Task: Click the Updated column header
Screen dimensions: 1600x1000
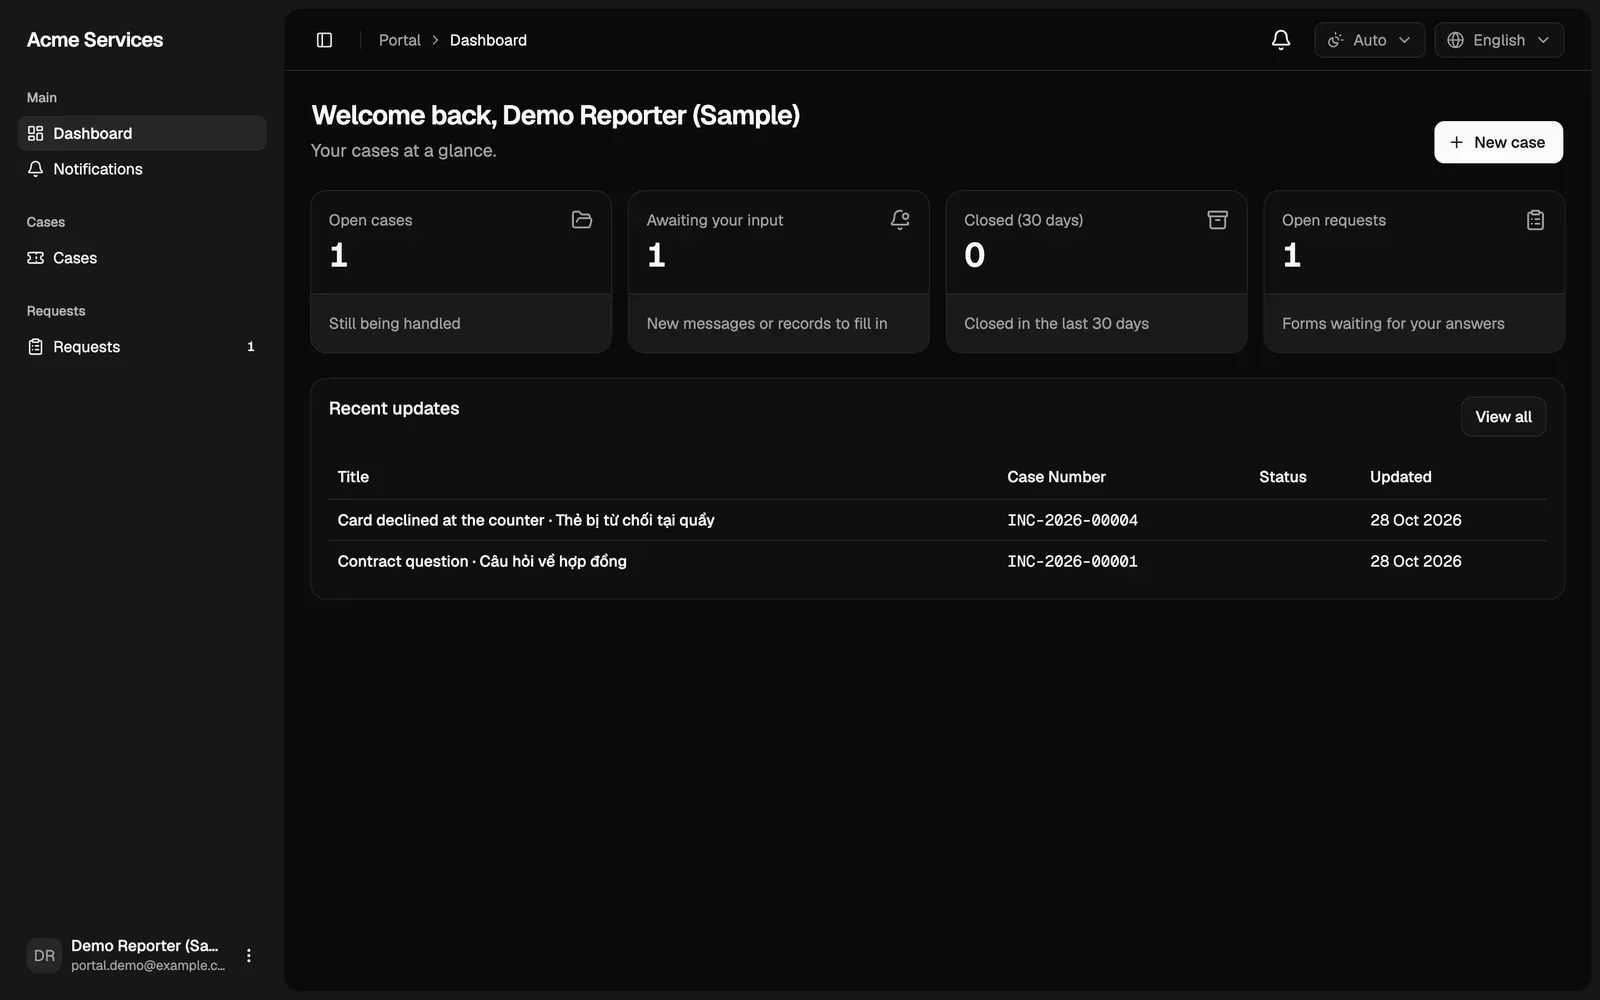Action: [x=1400, y=477]
